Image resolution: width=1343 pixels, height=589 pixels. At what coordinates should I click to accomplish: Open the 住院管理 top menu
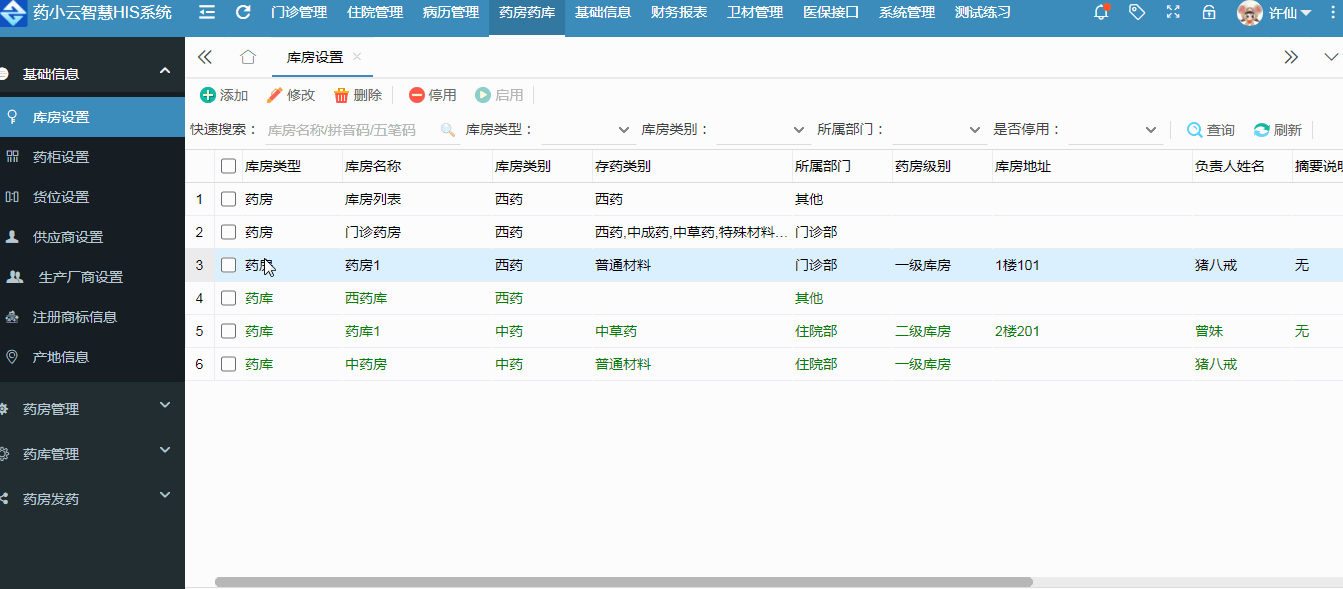point(375,12)
